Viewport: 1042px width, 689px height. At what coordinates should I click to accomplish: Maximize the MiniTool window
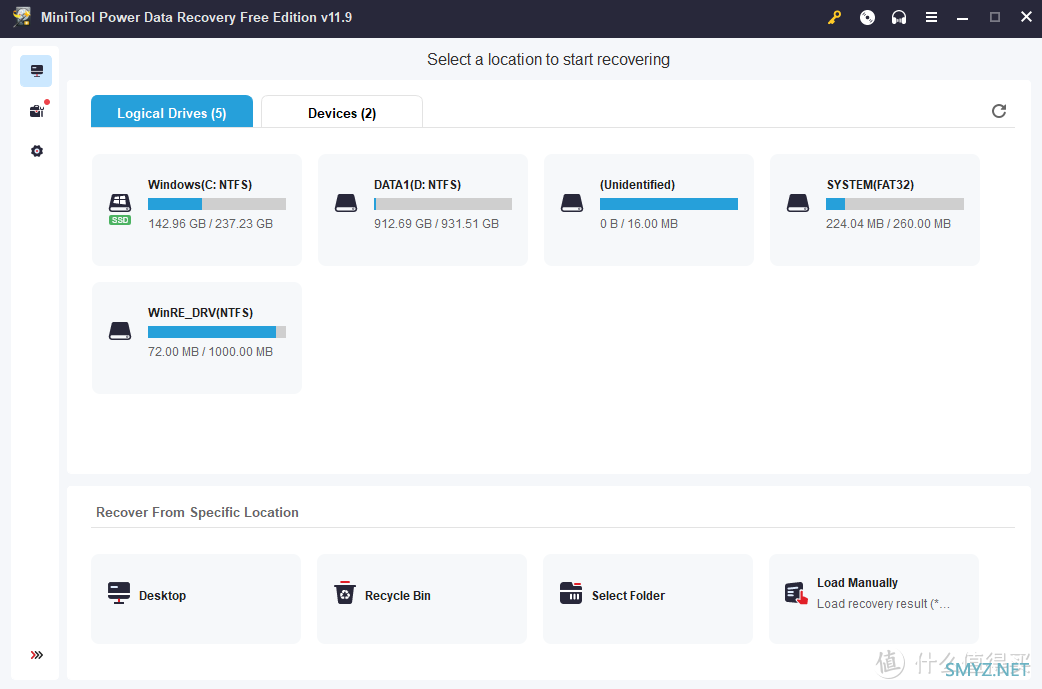pyautogui.click(x=995, y=17)
